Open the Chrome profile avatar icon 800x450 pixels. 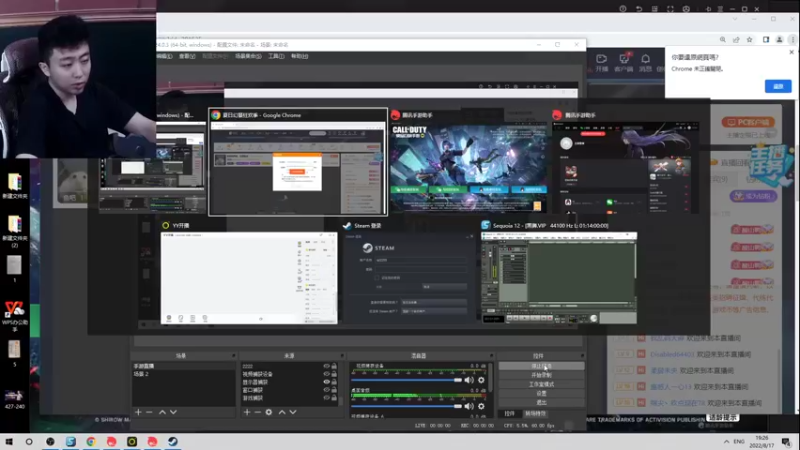pyautogui.click(x=779, y=39)
